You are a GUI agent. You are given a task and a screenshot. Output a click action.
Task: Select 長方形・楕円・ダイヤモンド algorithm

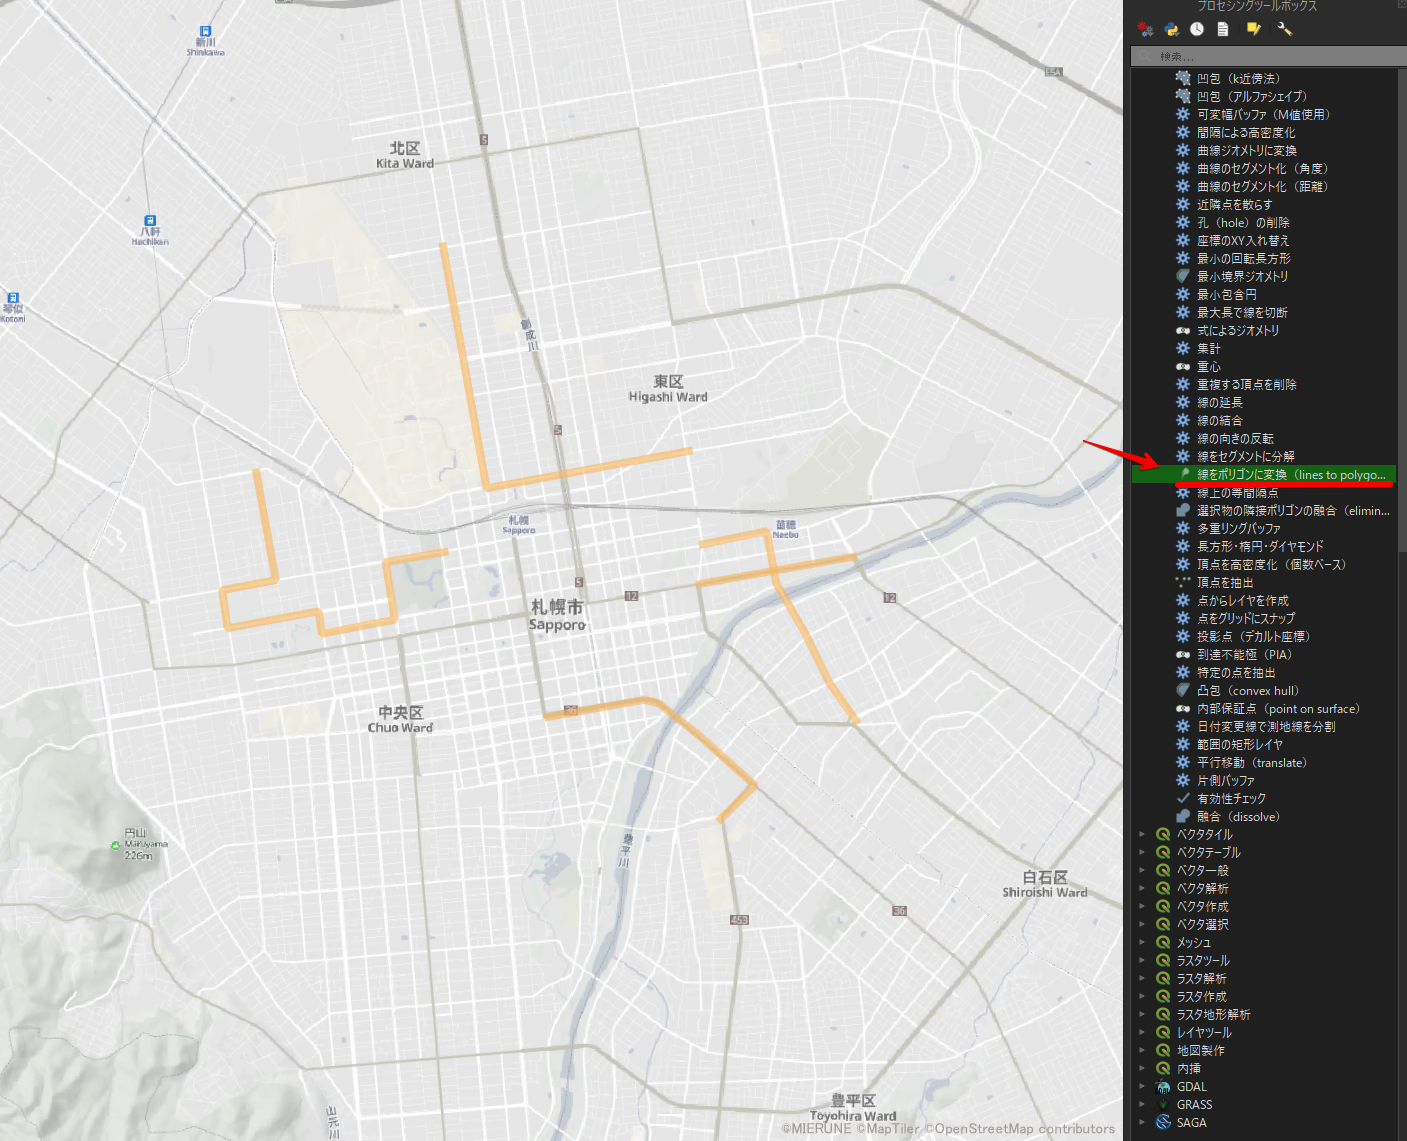(x=1260, y=546)
